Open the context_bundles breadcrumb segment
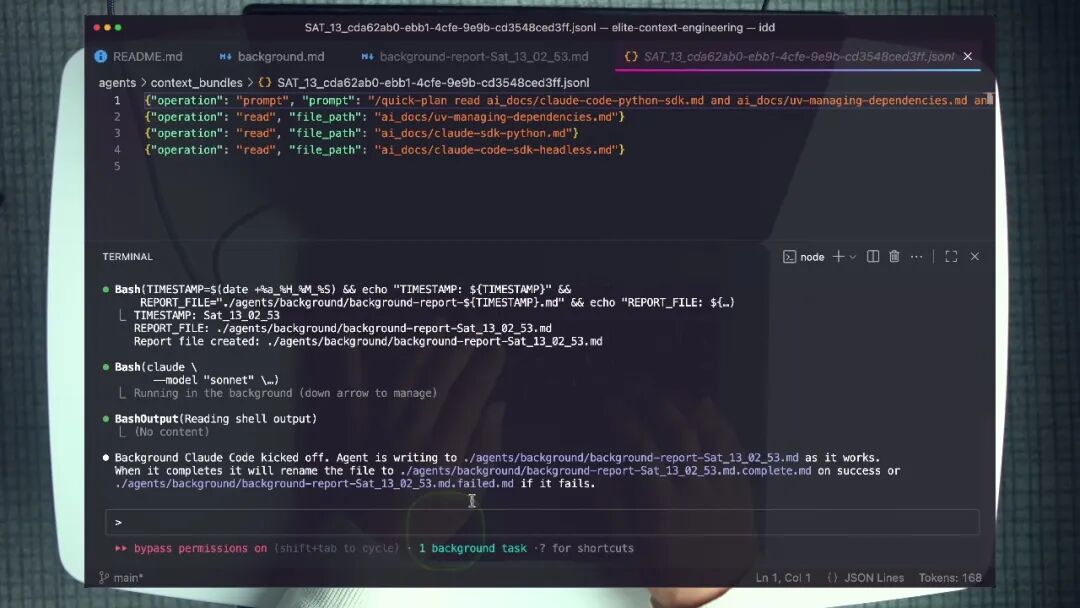1080x608 pixels. tap(196, 83)
